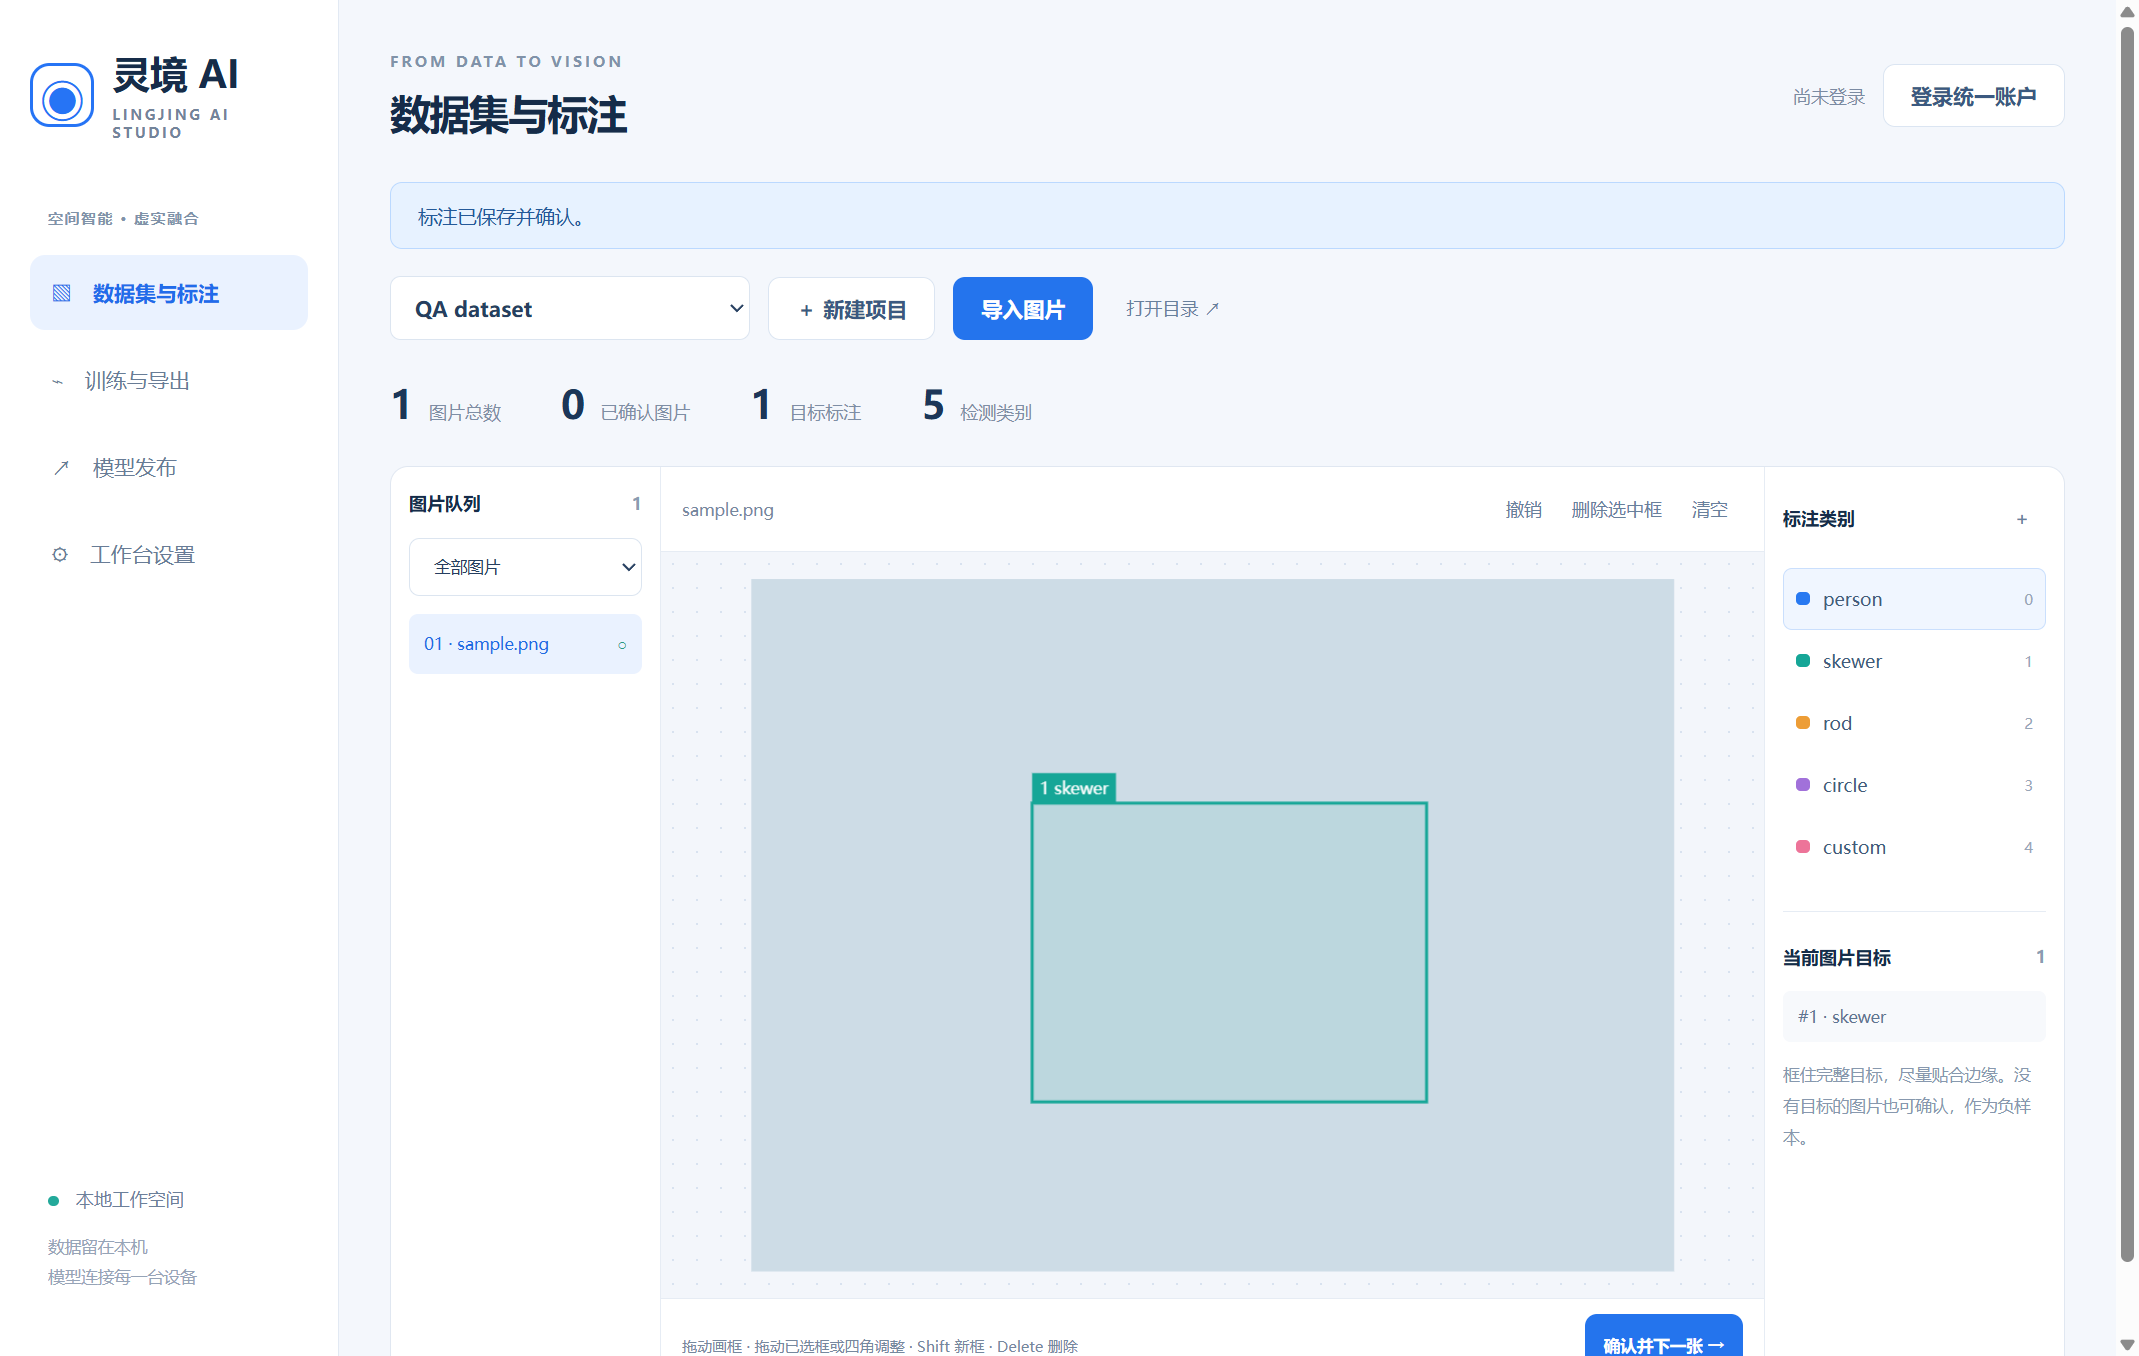Click the Lingjing AI logo icon
This screenshot has height=1356, width=2139.
(x=62, y=96)
